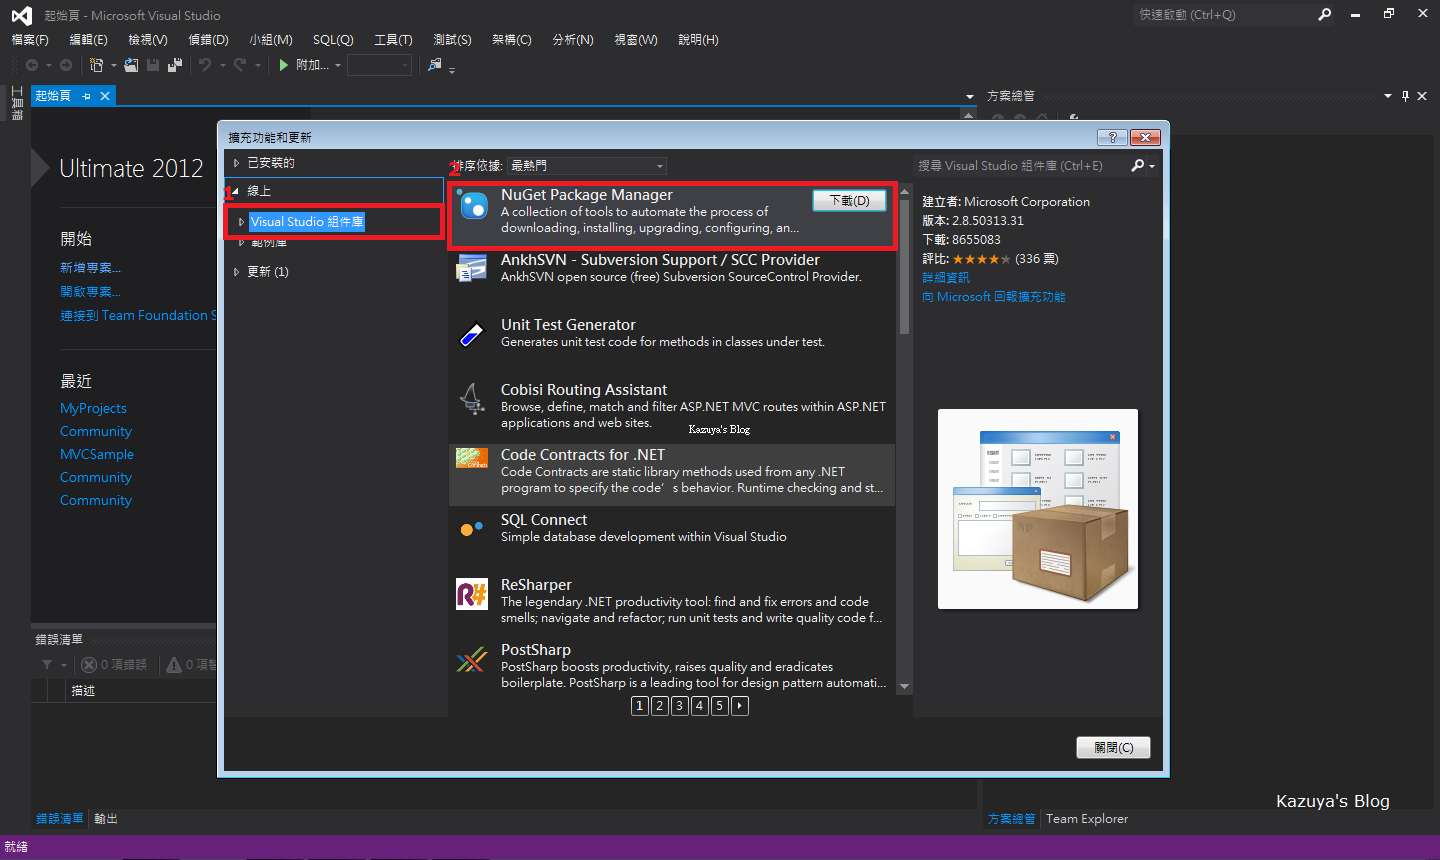Close the 方案總管 panel
Screen dimensions: 1440x860
click(x=1423, y=96)
